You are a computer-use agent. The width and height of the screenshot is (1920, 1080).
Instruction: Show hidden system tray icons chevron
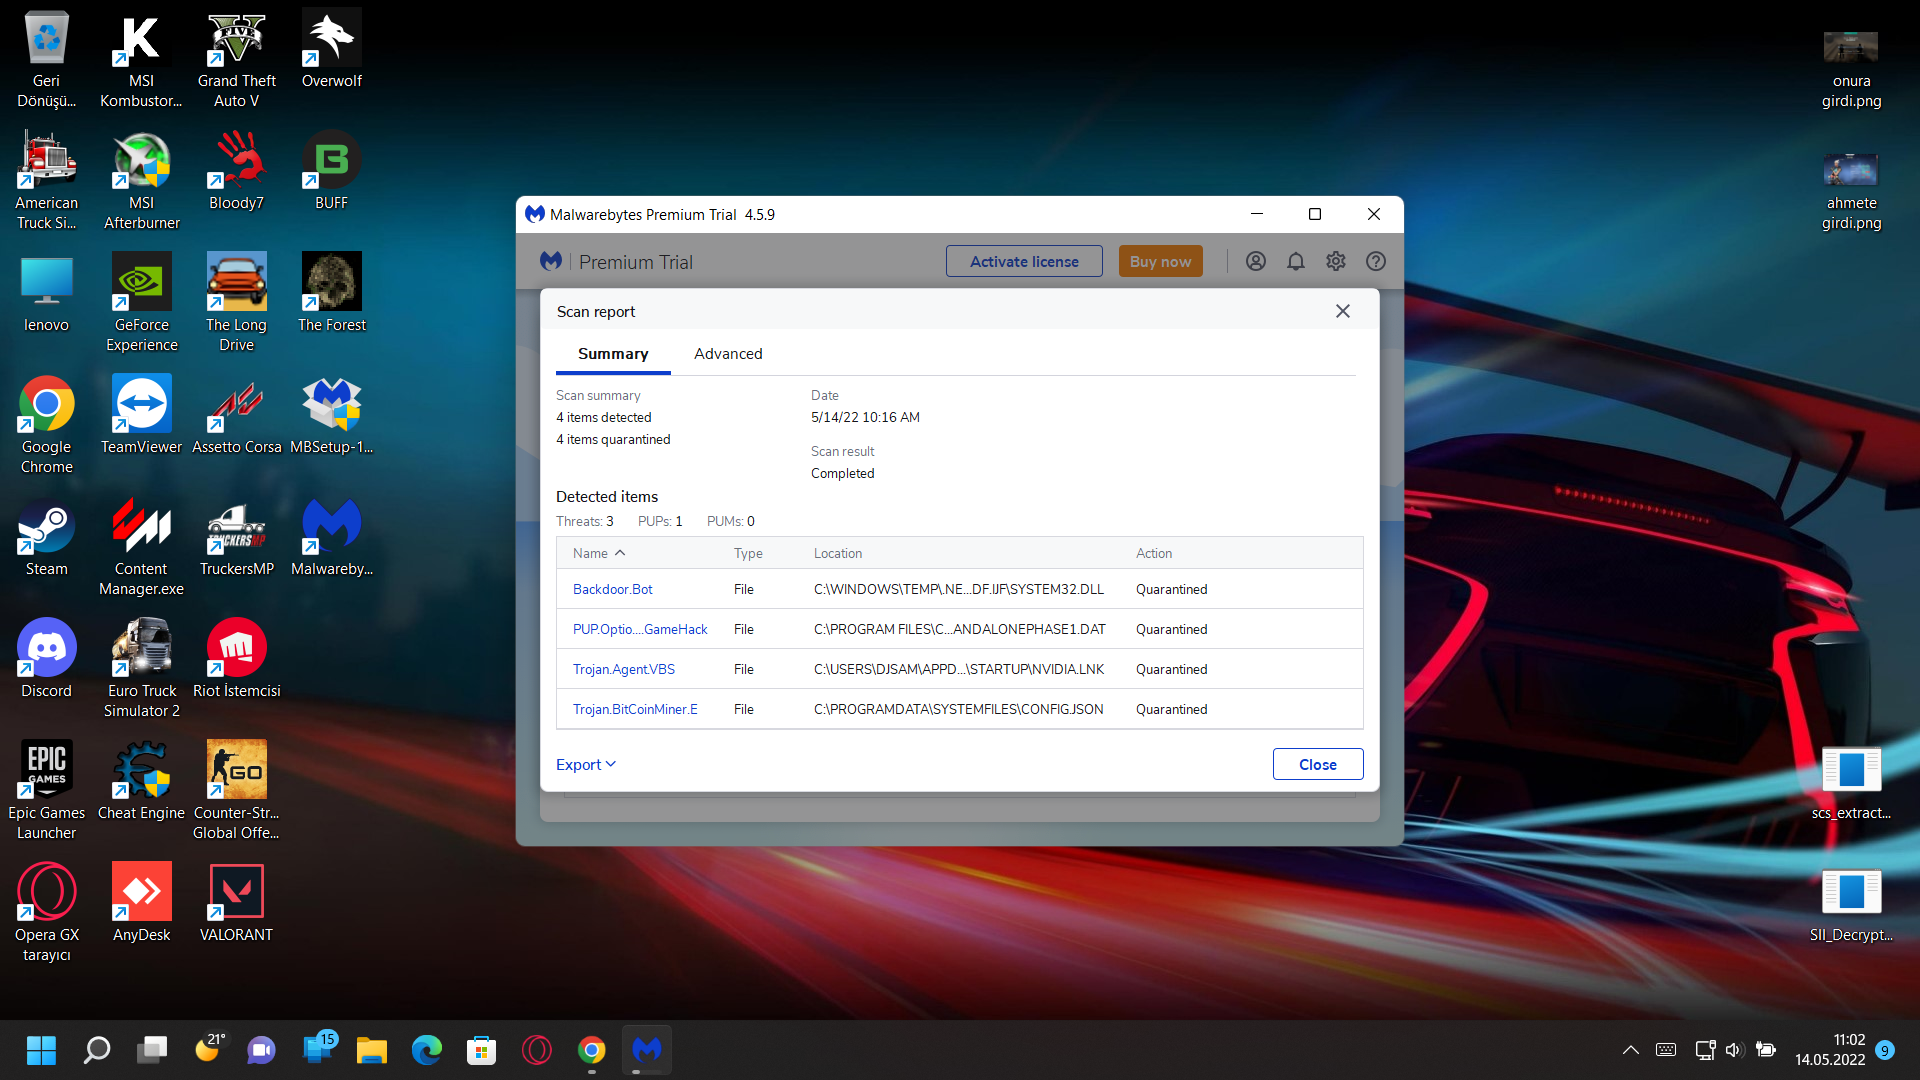pyautogui.click(x=1630, y=1050)
